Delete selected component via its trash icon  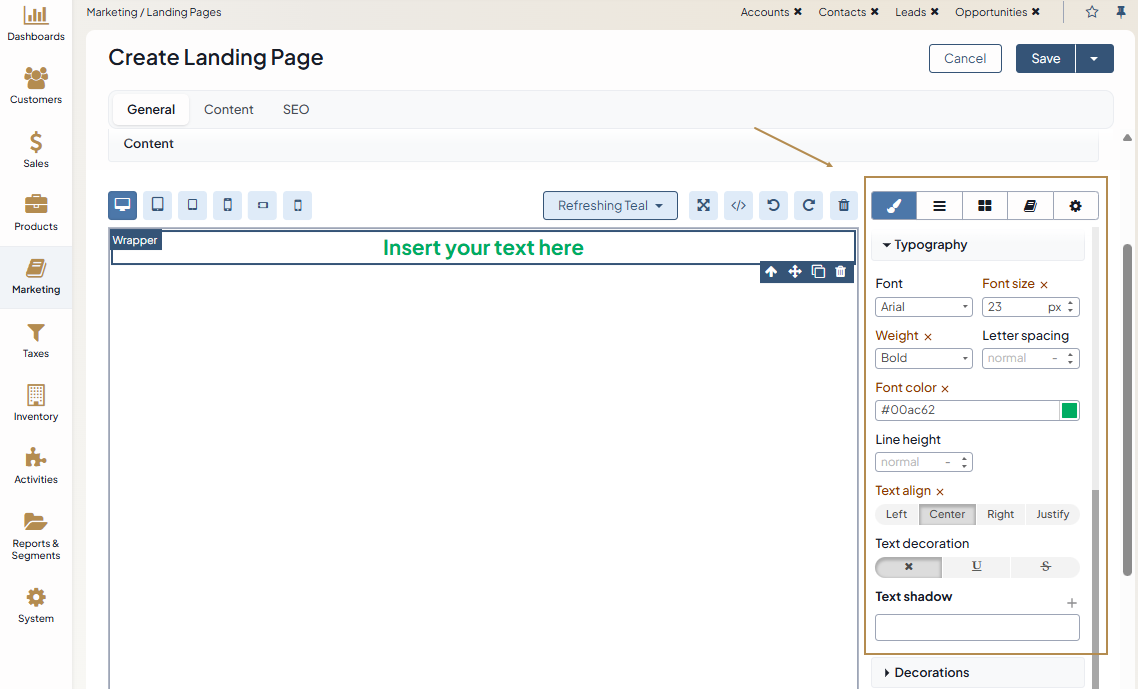click(x=840, y=272)
